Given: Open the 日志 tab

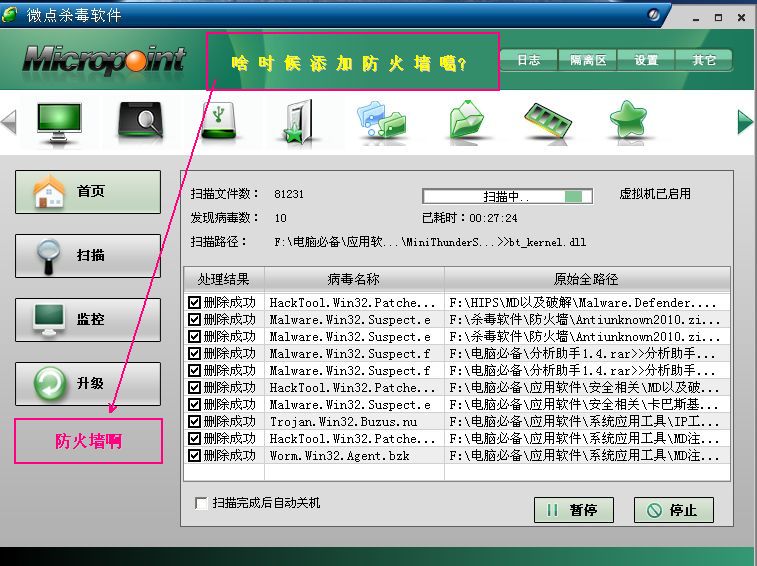Looking at the screenshot, I should pyautogui.click(x=528, y=61).
